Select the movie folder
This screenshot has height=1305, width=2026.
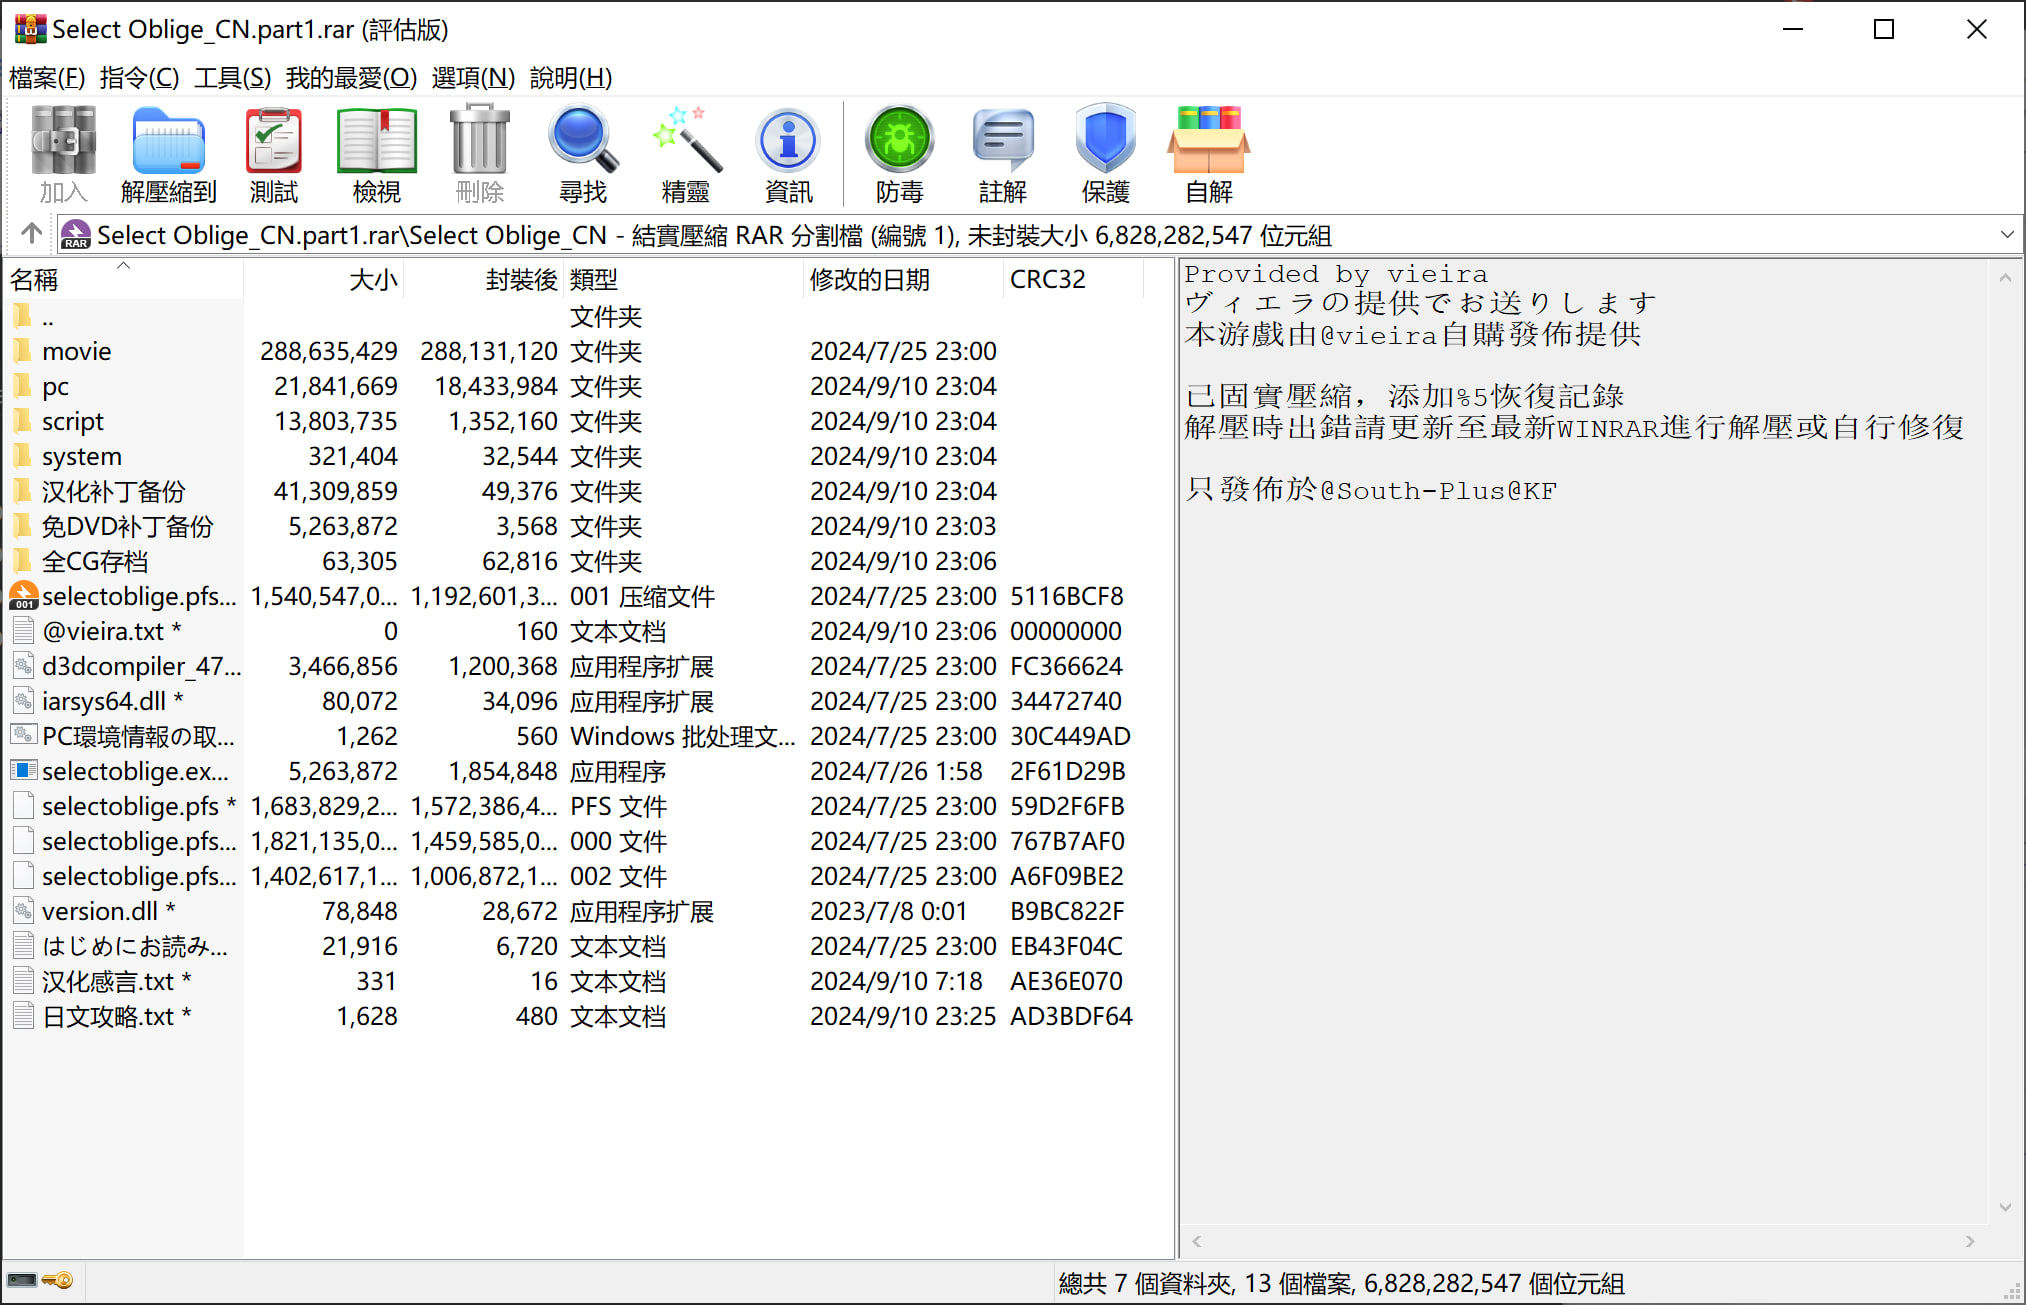click(x=76, y=351)
